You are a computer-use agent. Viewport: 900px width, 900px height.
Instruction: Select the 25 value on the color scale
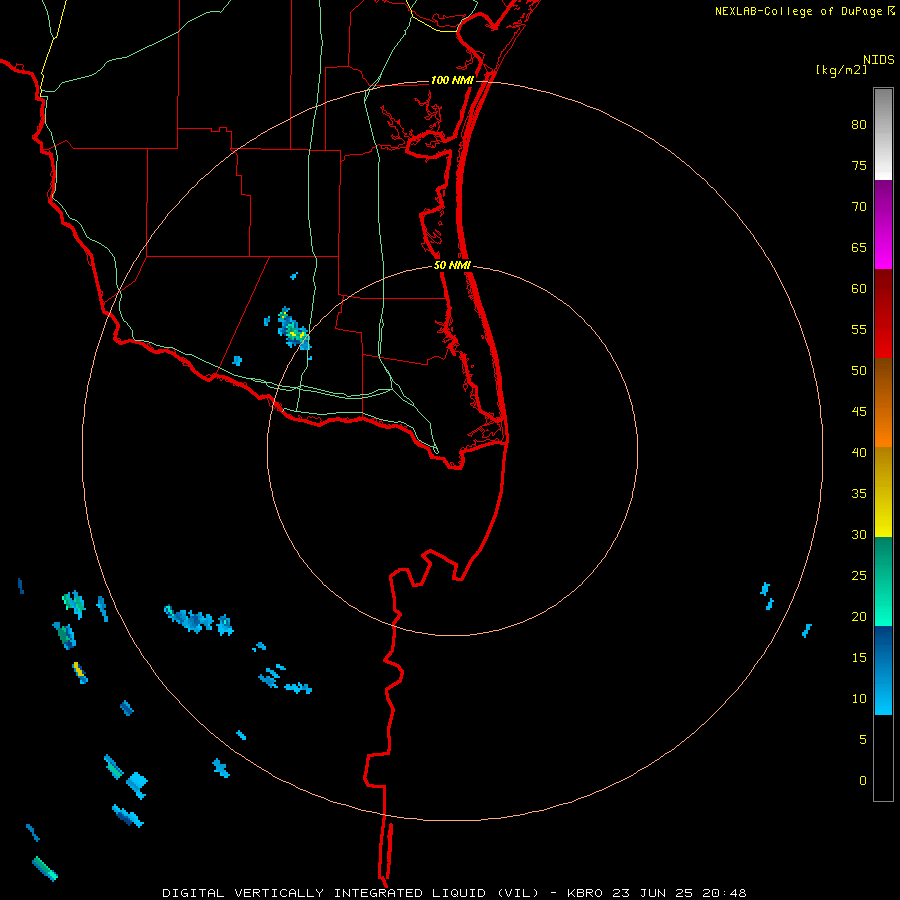pos(859,576)
